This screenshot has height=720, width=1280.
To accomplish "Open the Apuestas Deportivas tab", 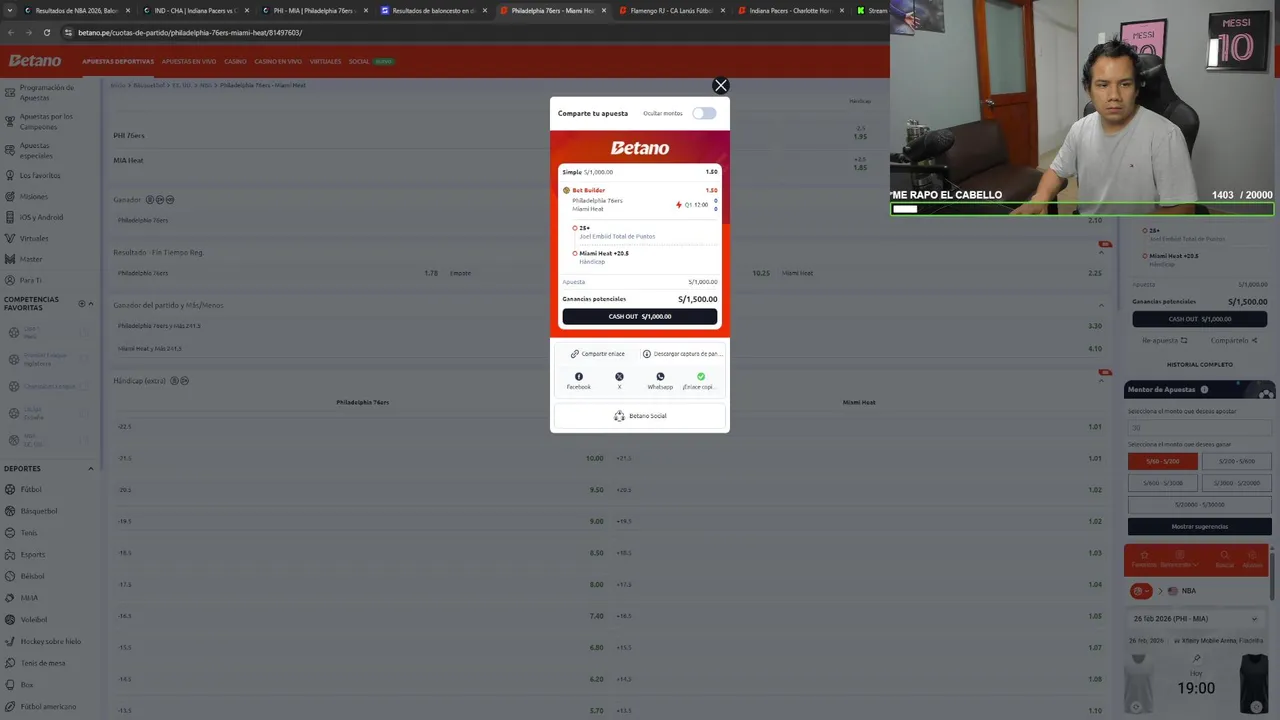I will click(118, 62).
